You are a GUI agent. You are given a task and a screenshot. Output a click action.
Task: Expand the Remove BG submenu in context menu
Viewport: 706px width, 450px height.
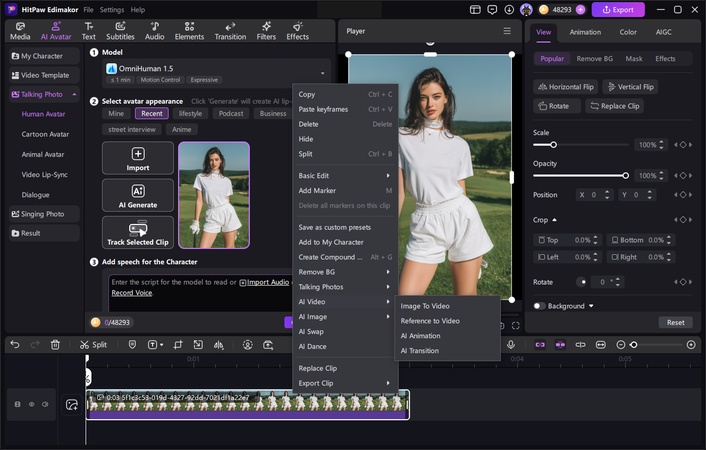coord(345,272)
